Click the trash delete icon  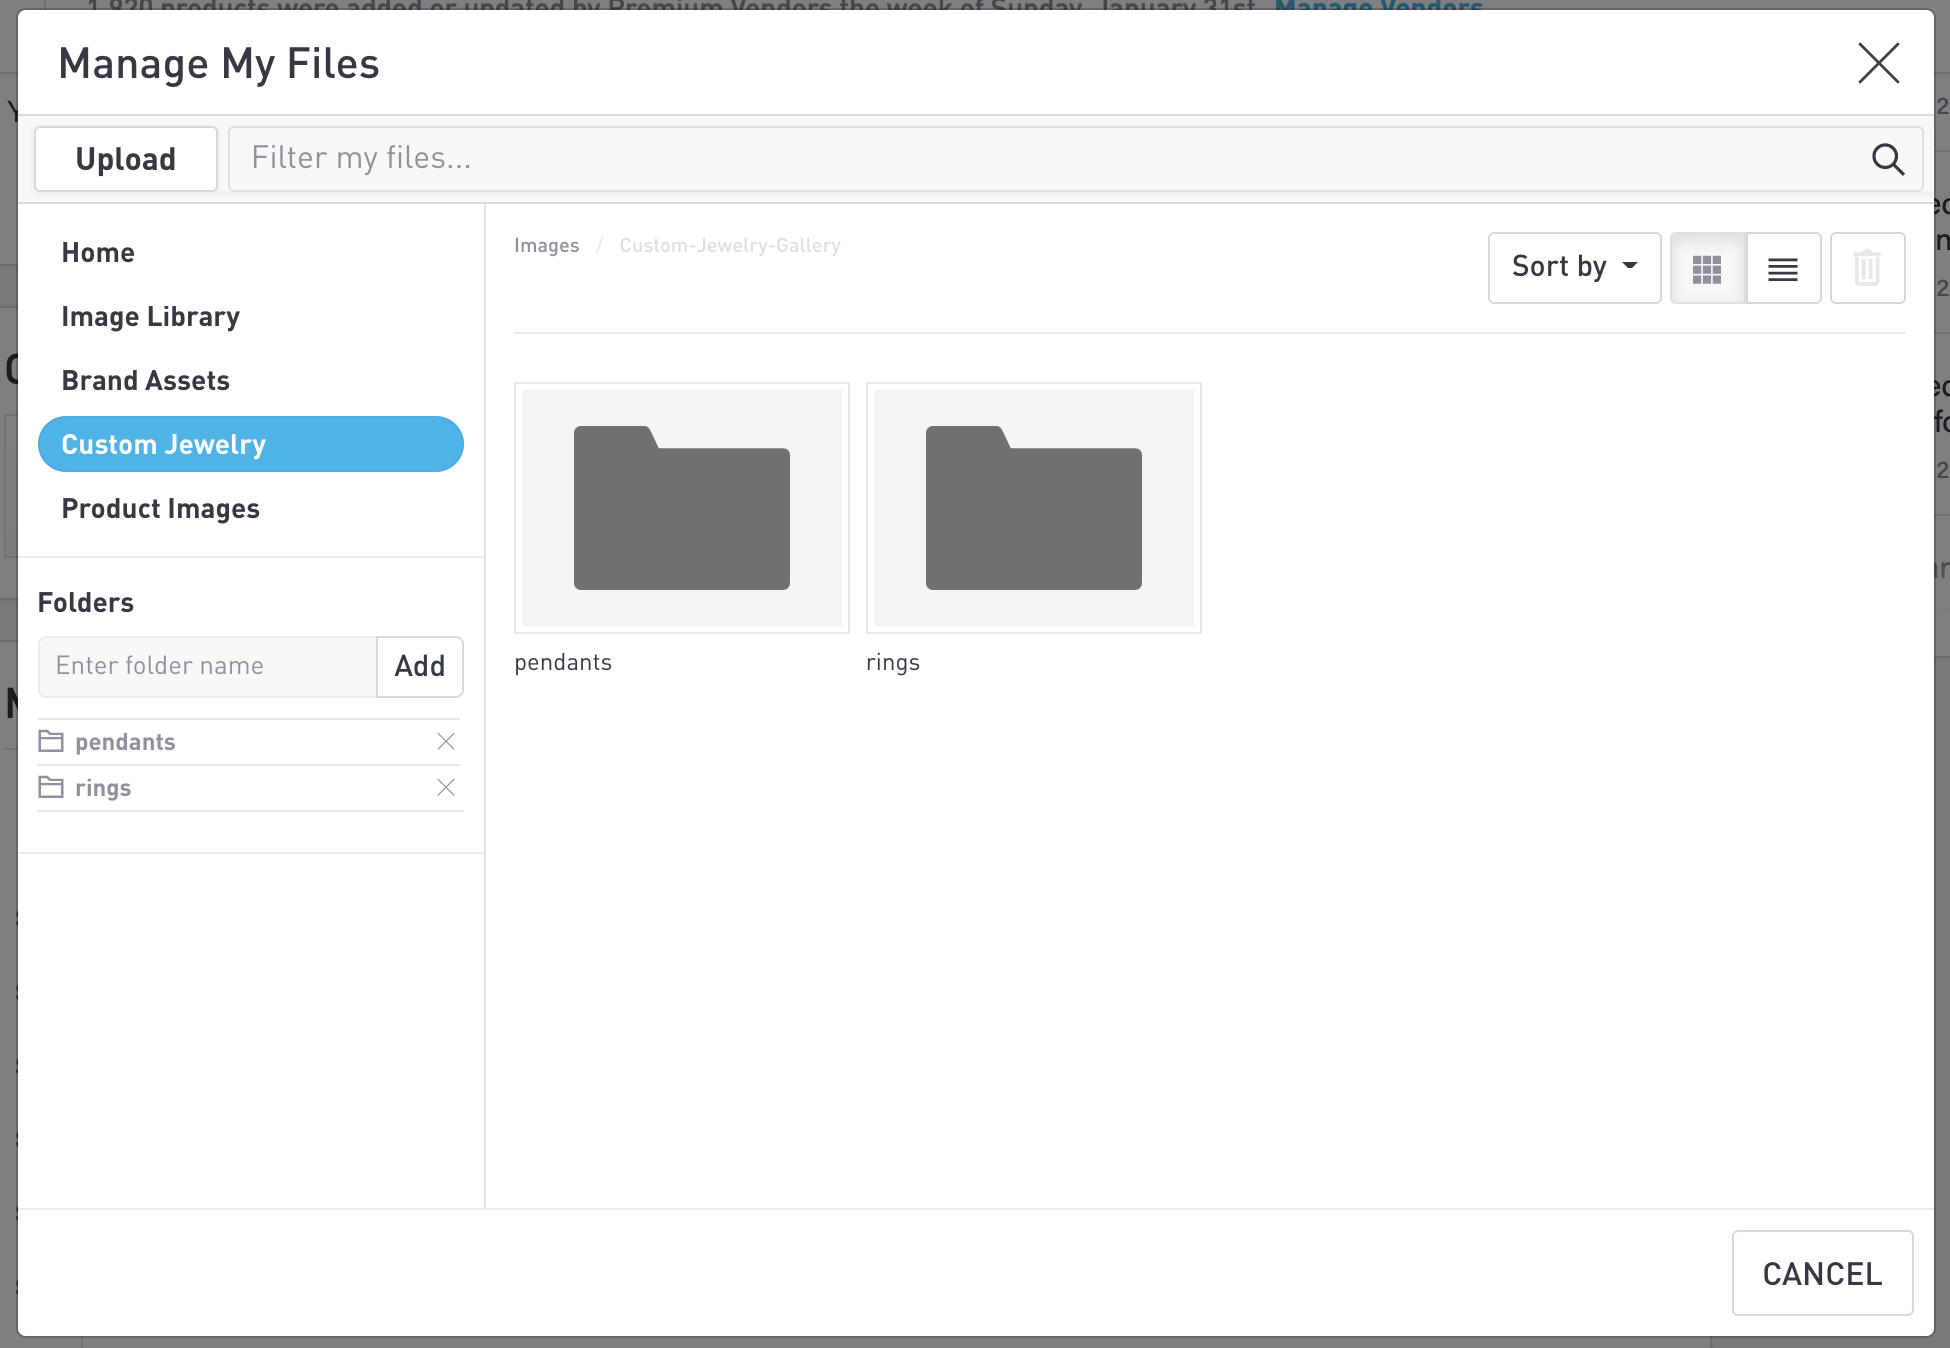[1867, 269]
